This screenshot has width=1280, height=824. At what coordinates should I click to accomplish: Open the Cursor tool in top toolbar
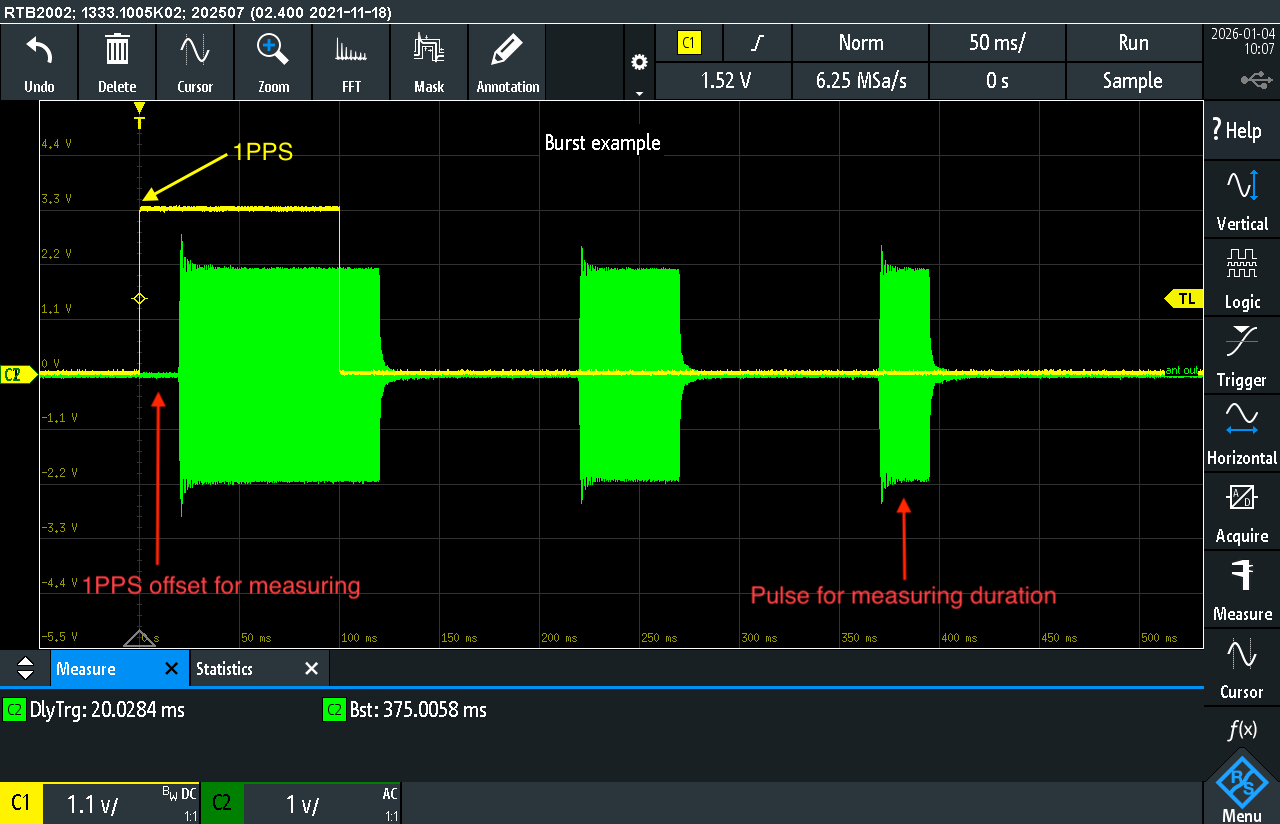click(195, 51)
